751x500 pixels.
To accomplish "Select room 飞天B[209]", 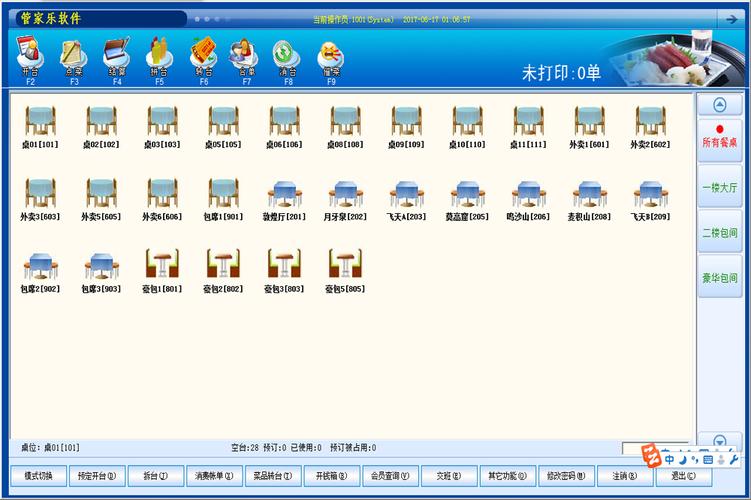I will click(650, 201).
